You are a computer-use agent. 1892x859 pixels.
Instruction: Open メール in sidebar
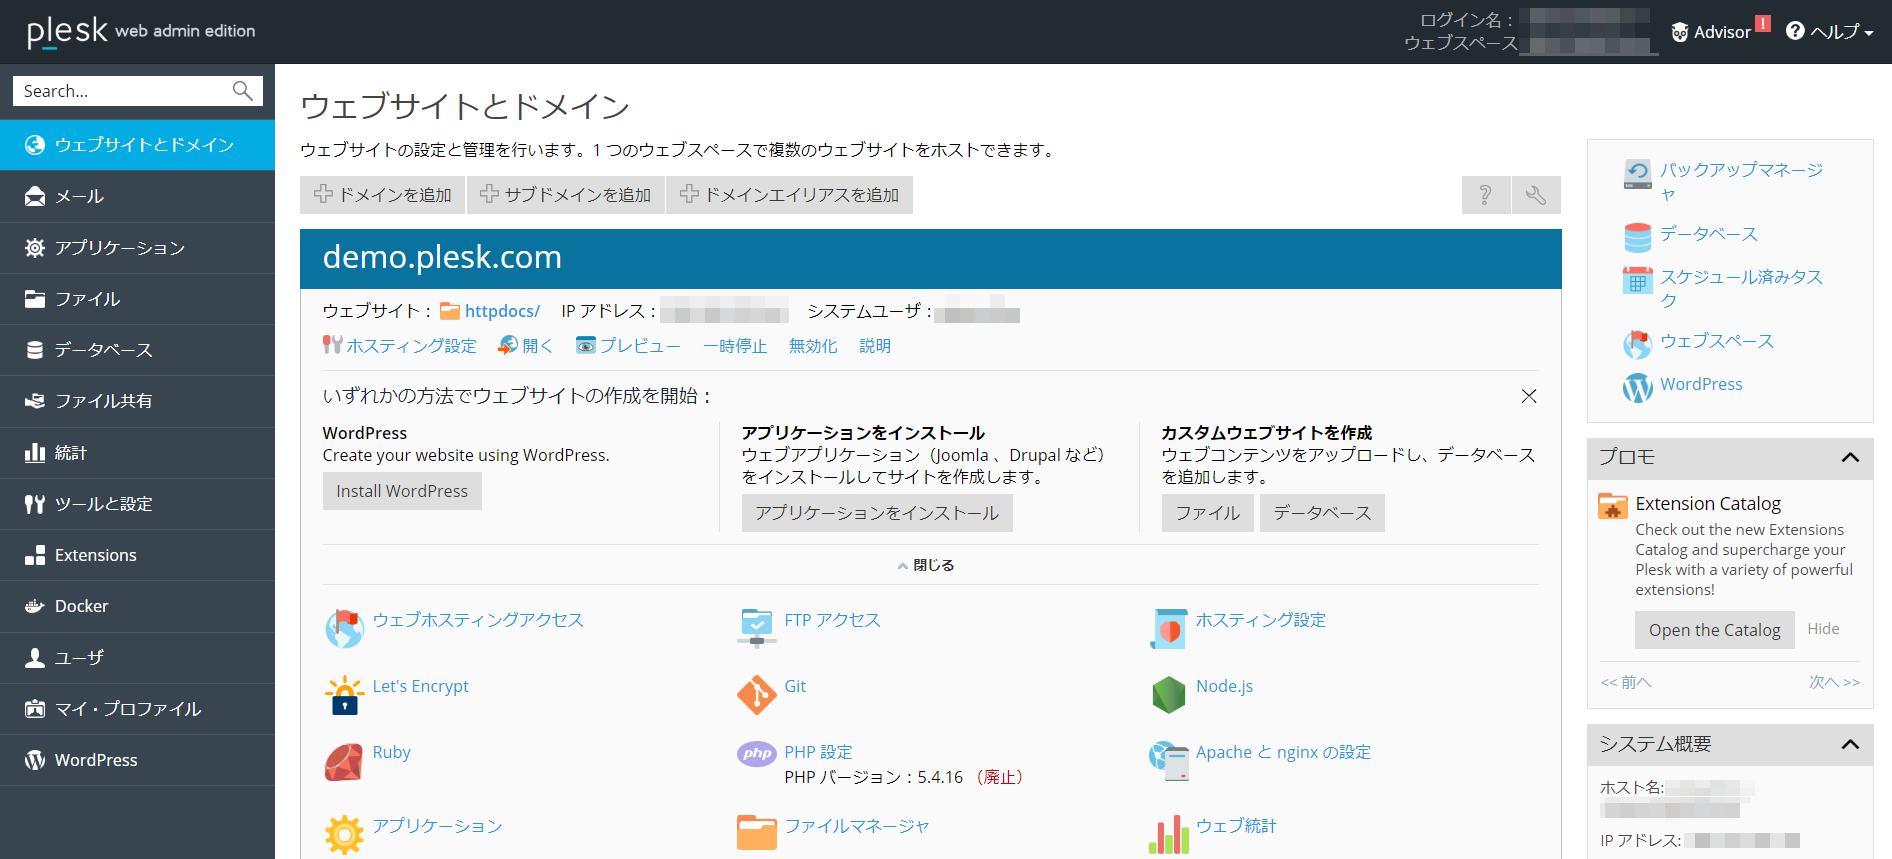pos(137,196)
